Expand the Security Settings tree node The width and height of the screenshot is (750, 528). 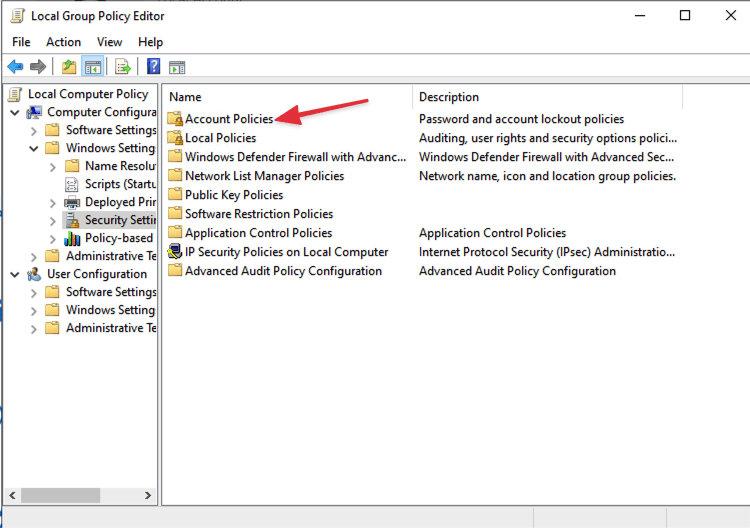tap(53, 220)
